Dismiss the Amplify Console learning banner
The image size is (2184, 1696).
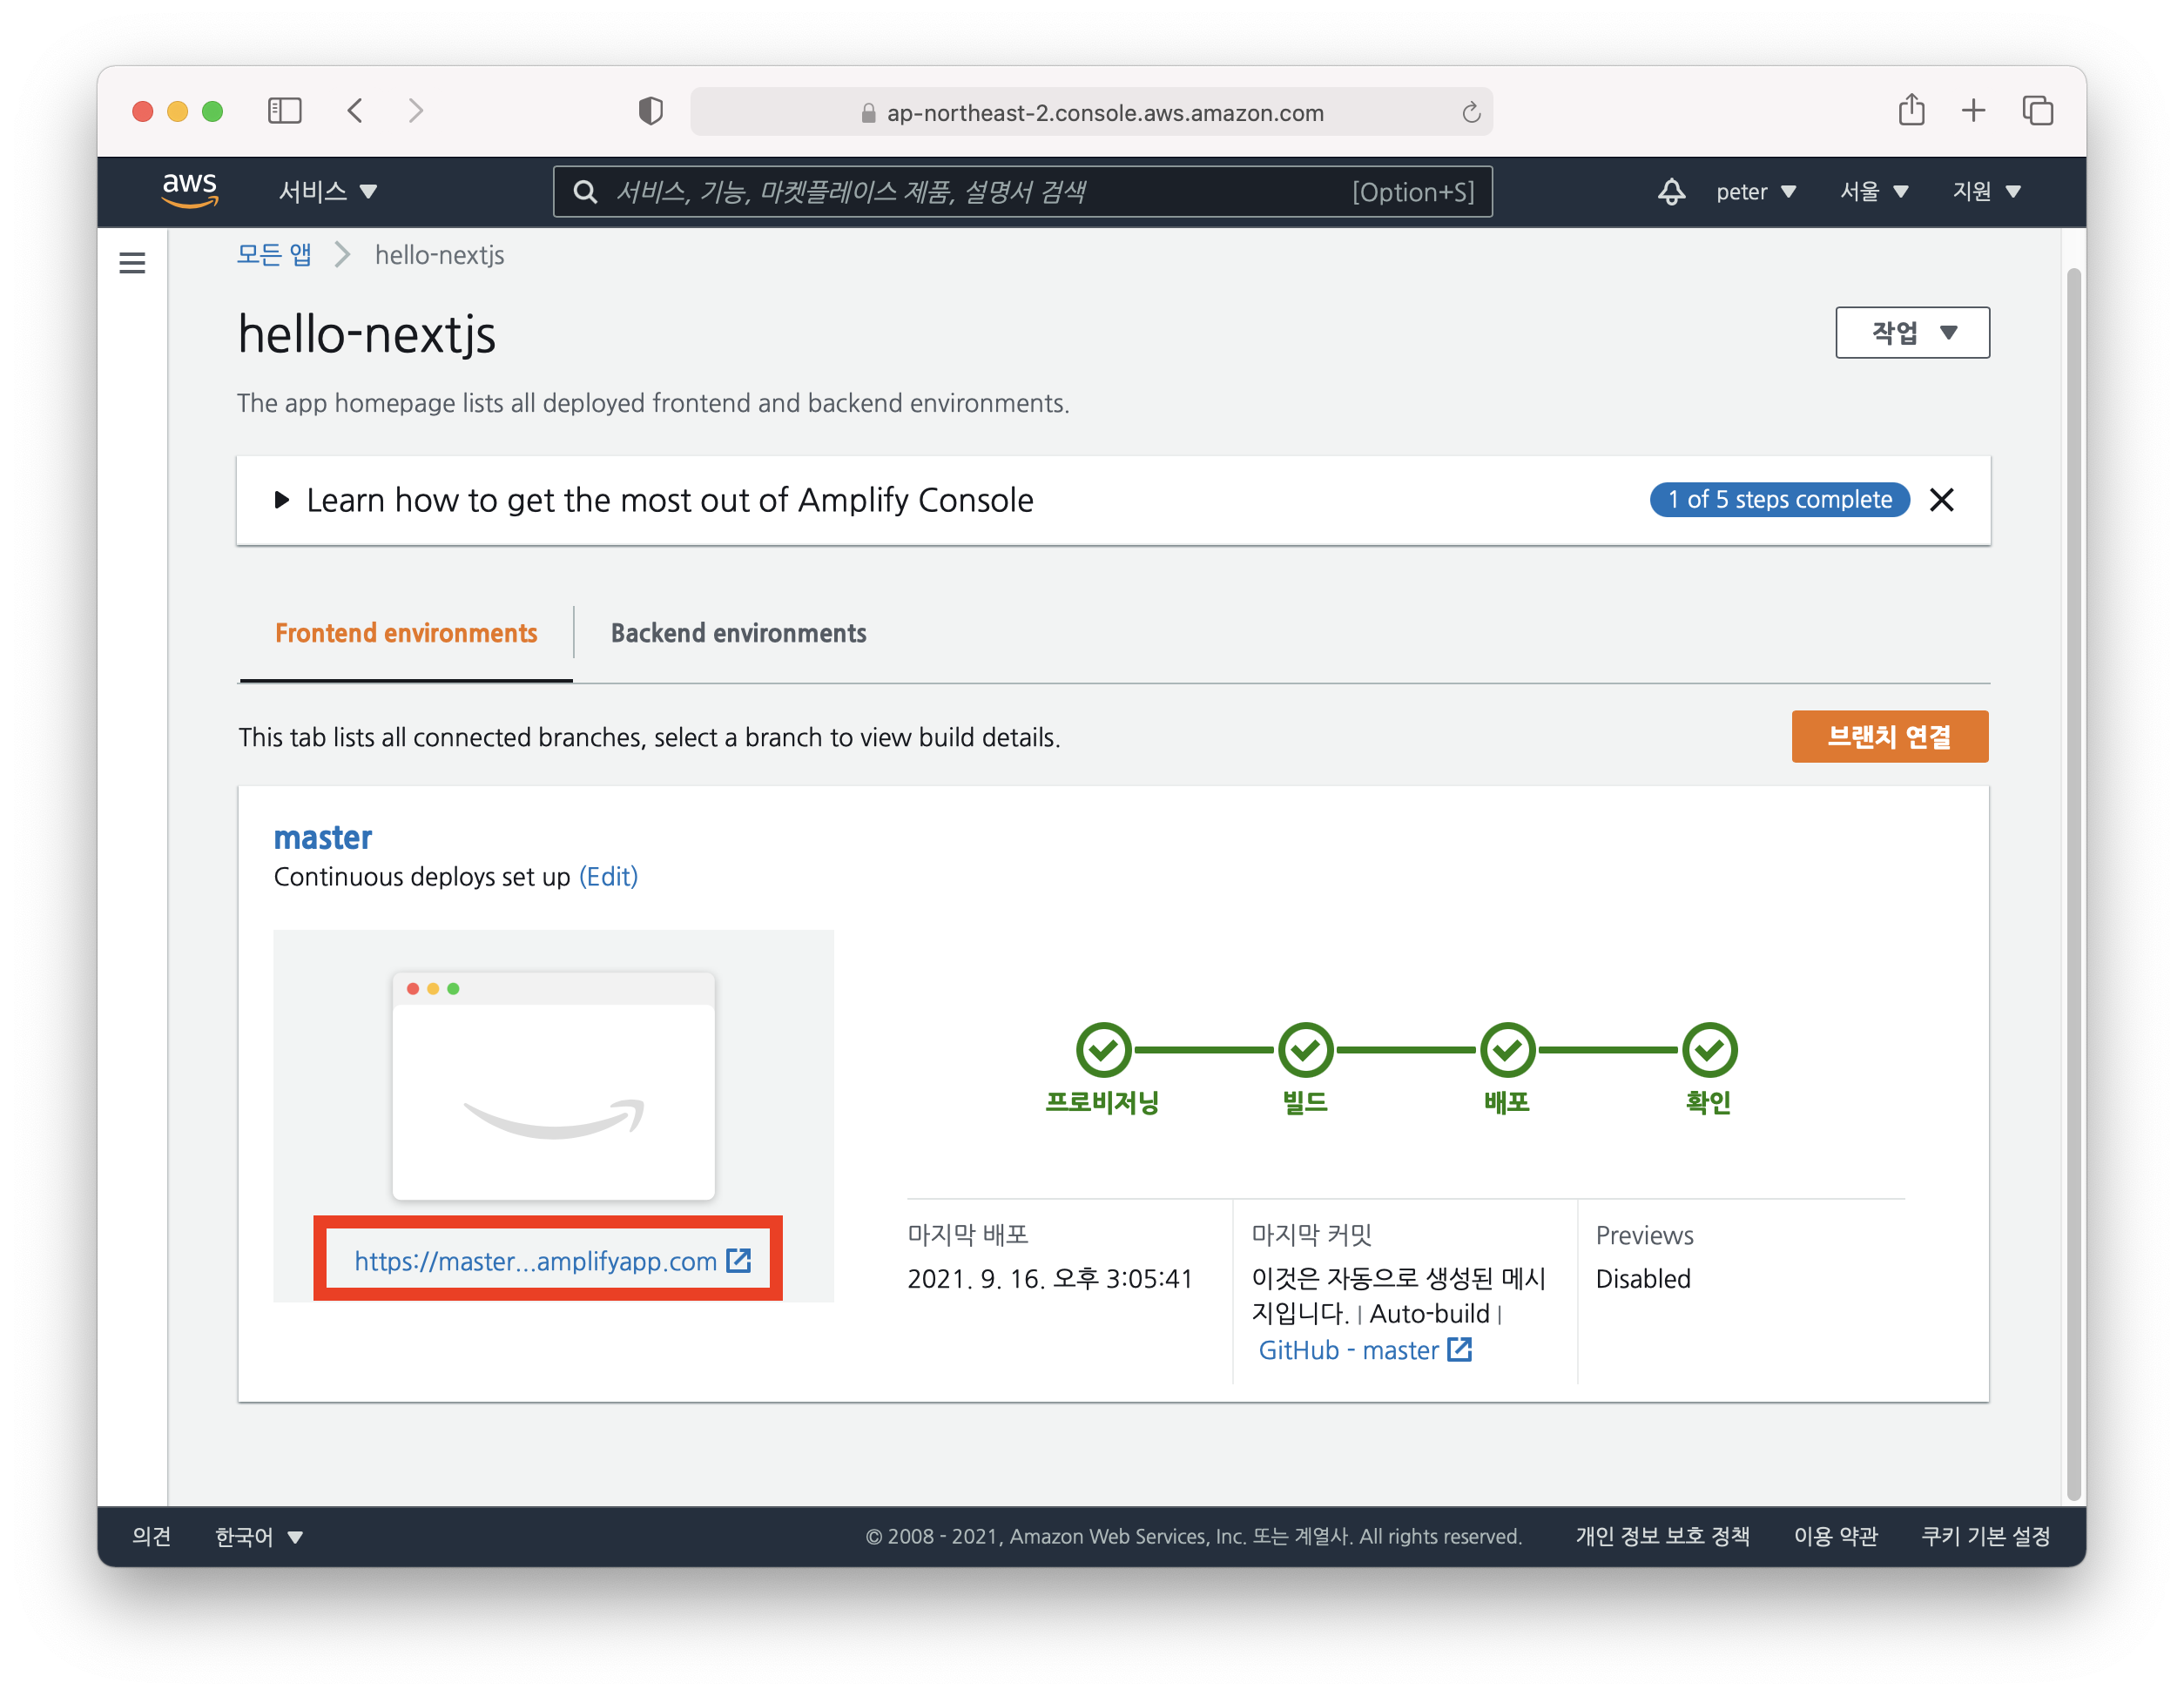click(x=1941, y=500)
